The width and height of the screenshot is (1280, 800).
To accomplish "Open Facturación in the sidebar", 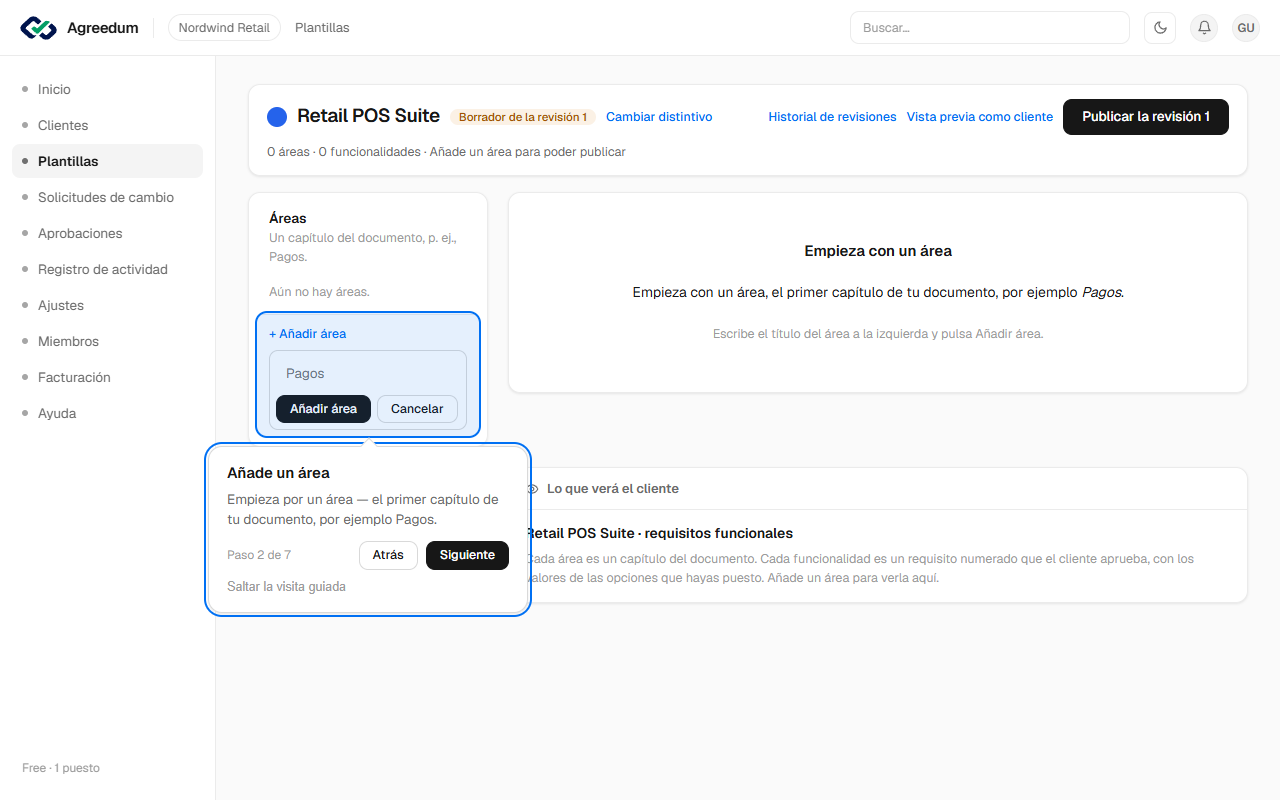I will coord(107,377).
